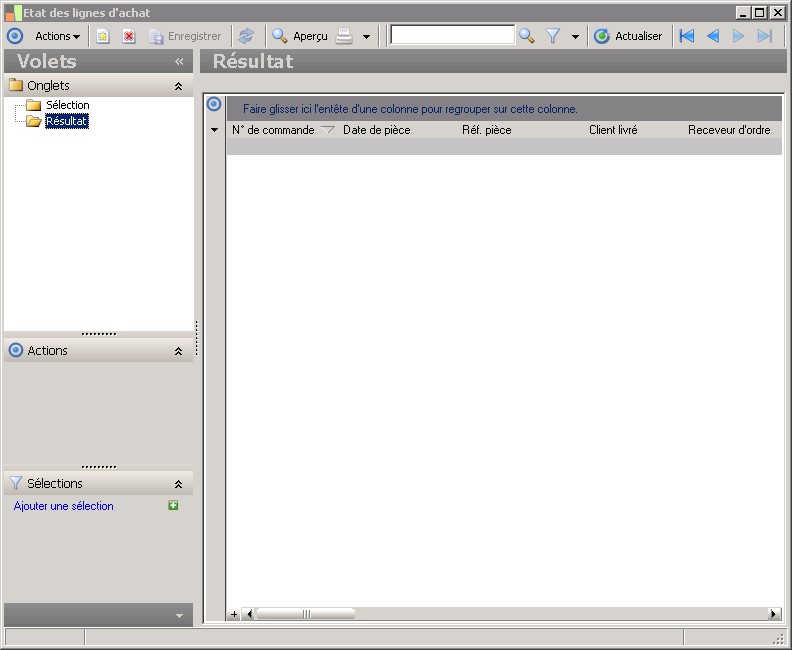The image size is (792, 650).
Task: Click the grid blue circle icon
Action: tap(214, 104)
